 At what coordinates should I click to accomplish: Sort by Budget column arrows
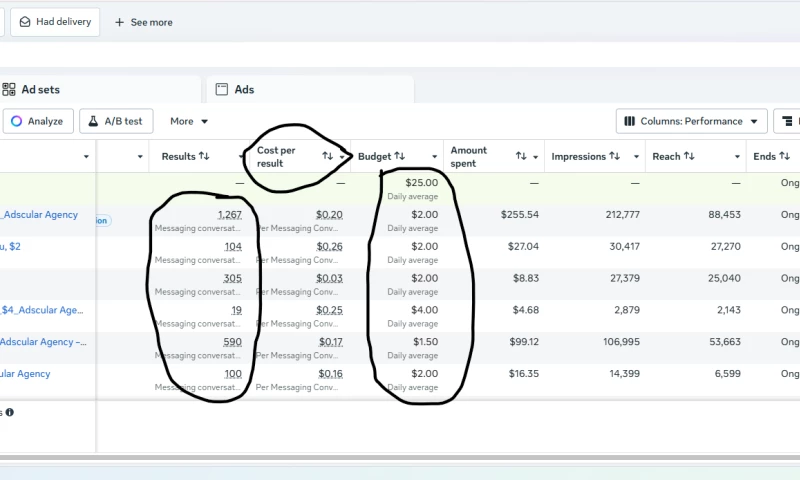click(x=399, y=156)
